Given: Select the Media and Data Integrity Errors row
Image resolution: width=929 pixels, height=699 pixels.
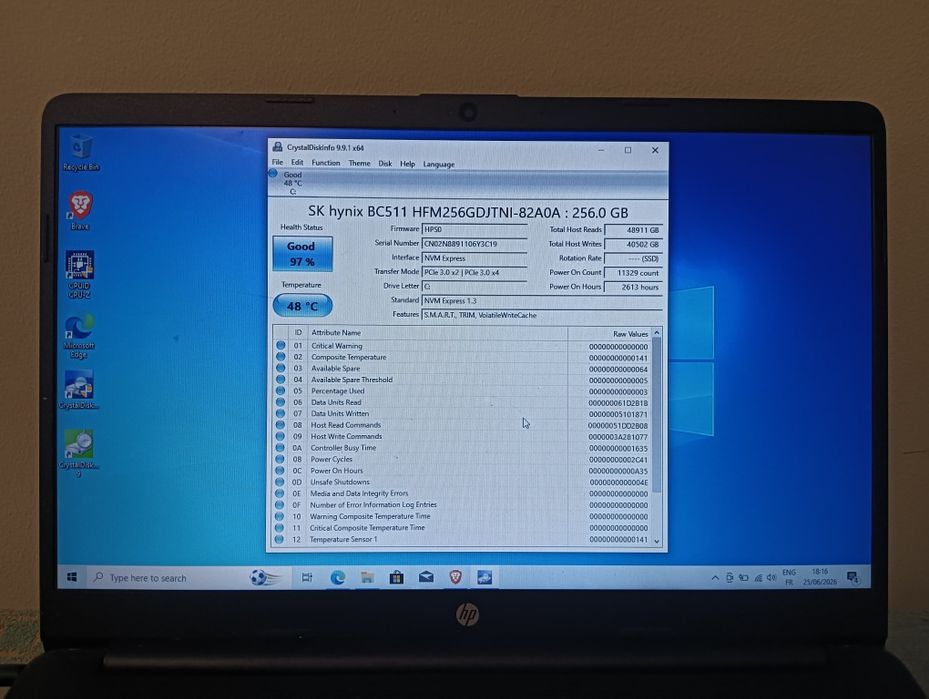Looking at the screenshot, I should [x=462, y=493].
